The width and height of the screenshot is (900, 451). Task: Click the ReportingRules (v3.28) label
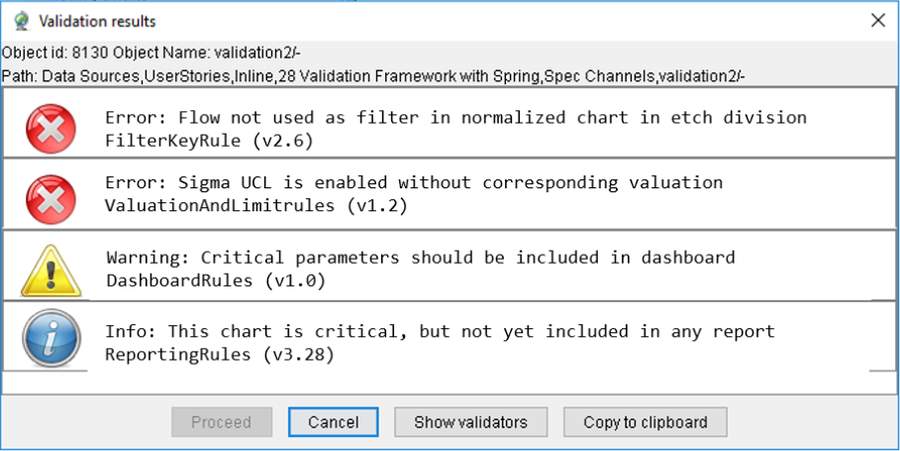click(x=219, y=354)
